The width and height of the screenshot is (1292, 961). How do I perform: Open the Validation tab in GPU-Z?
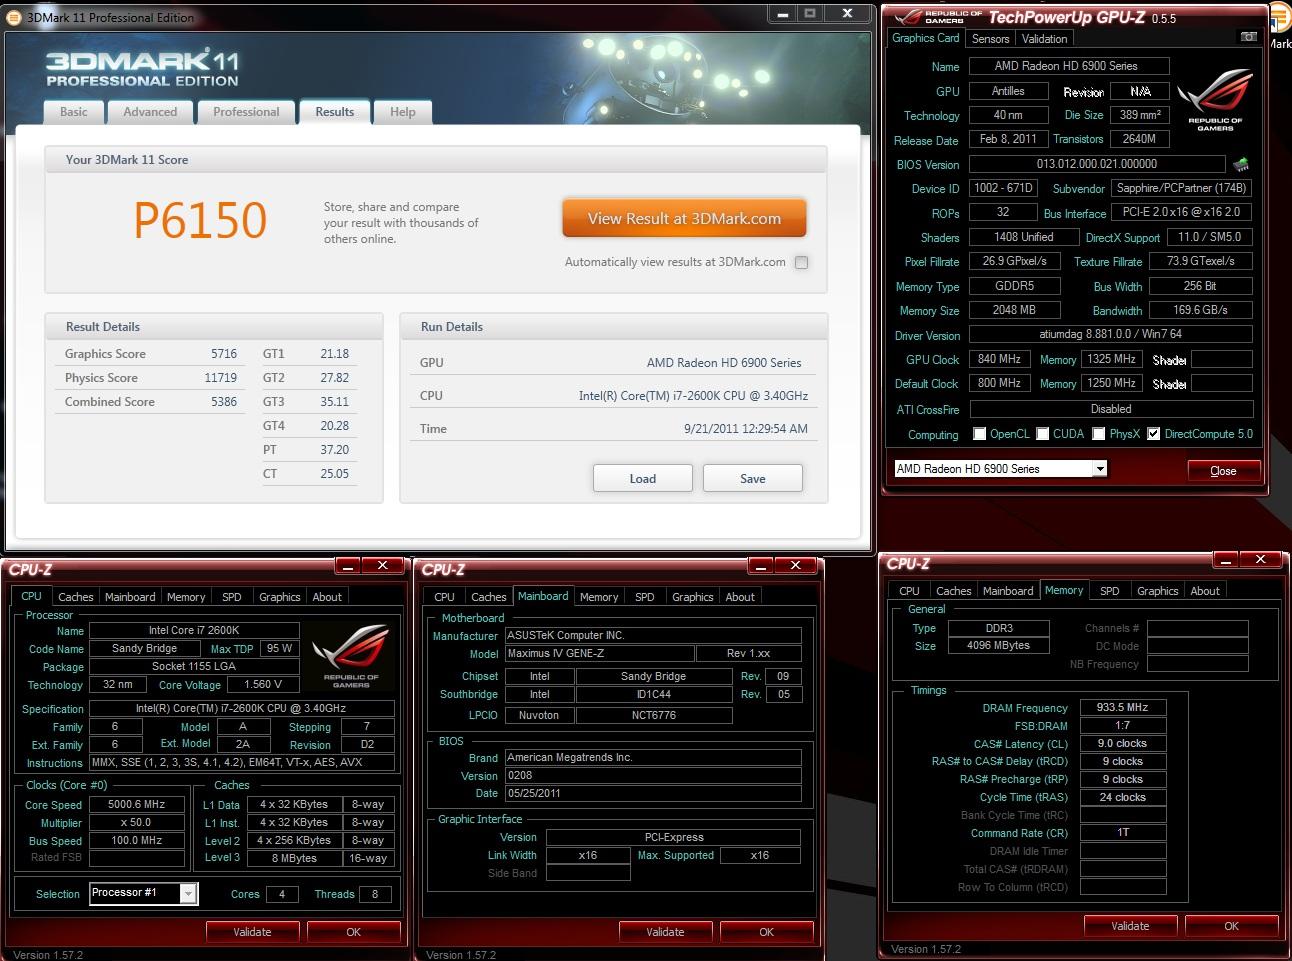(x=1044, y=39)
